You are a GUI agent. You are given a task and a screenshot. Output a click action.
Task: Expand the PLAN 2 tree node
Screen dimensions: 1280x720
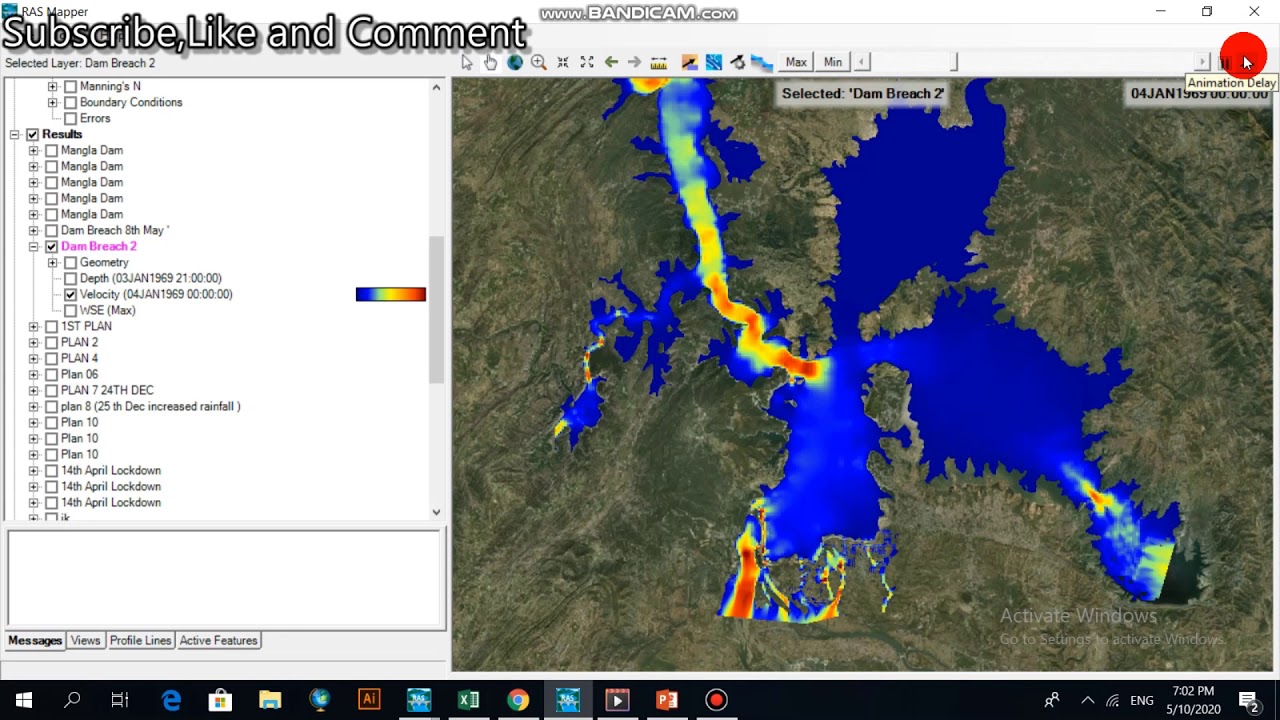34,342
